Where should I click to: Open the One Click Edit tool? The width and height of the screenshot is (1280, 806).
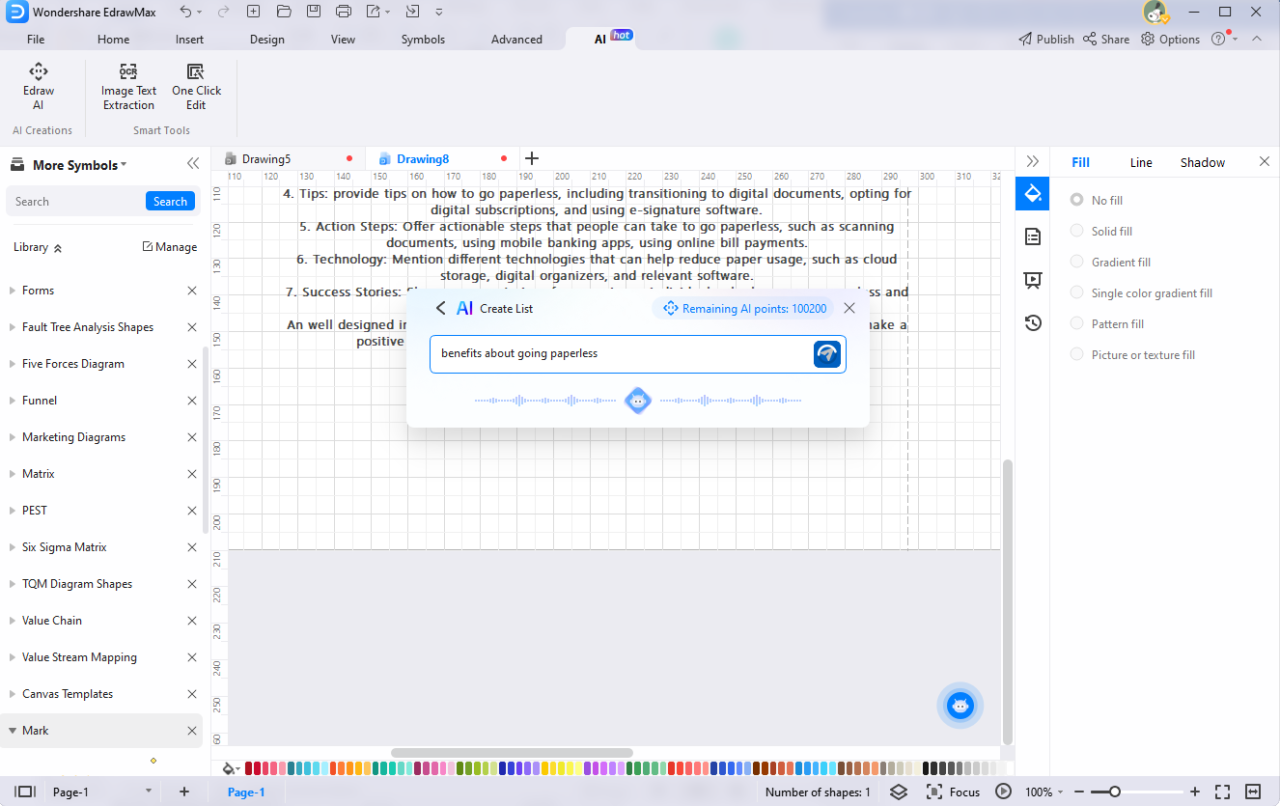[196, 85]
